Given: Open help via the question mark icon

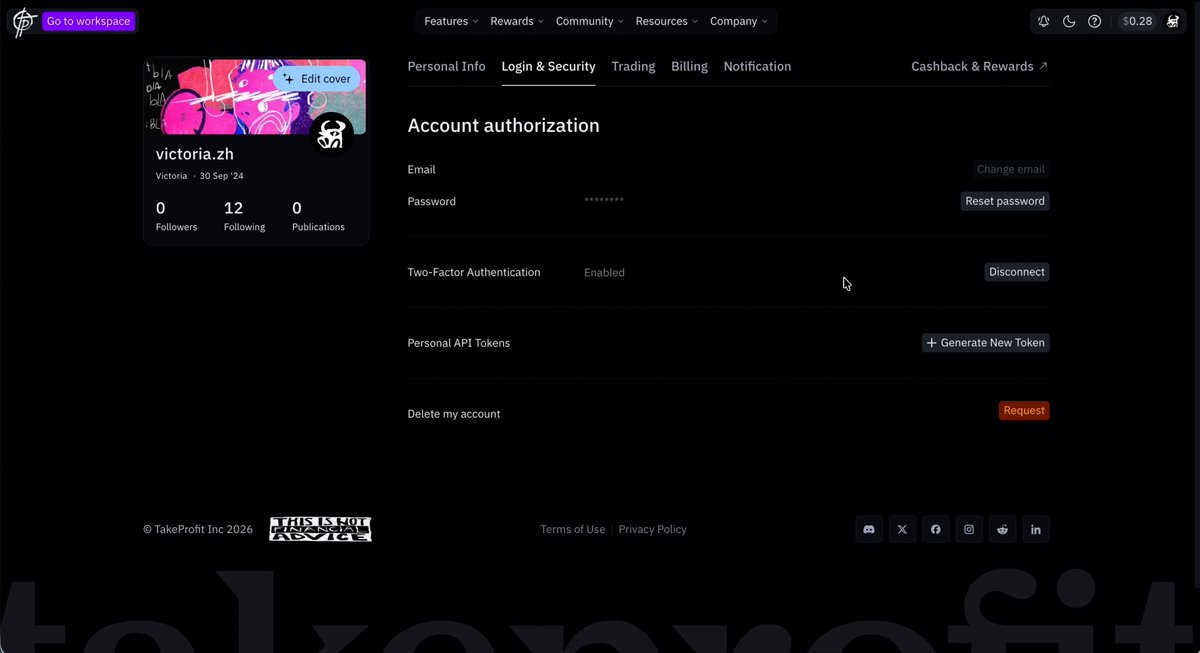Looking at the screenshot, I should pyautogui.click(x=1095, y=21).
